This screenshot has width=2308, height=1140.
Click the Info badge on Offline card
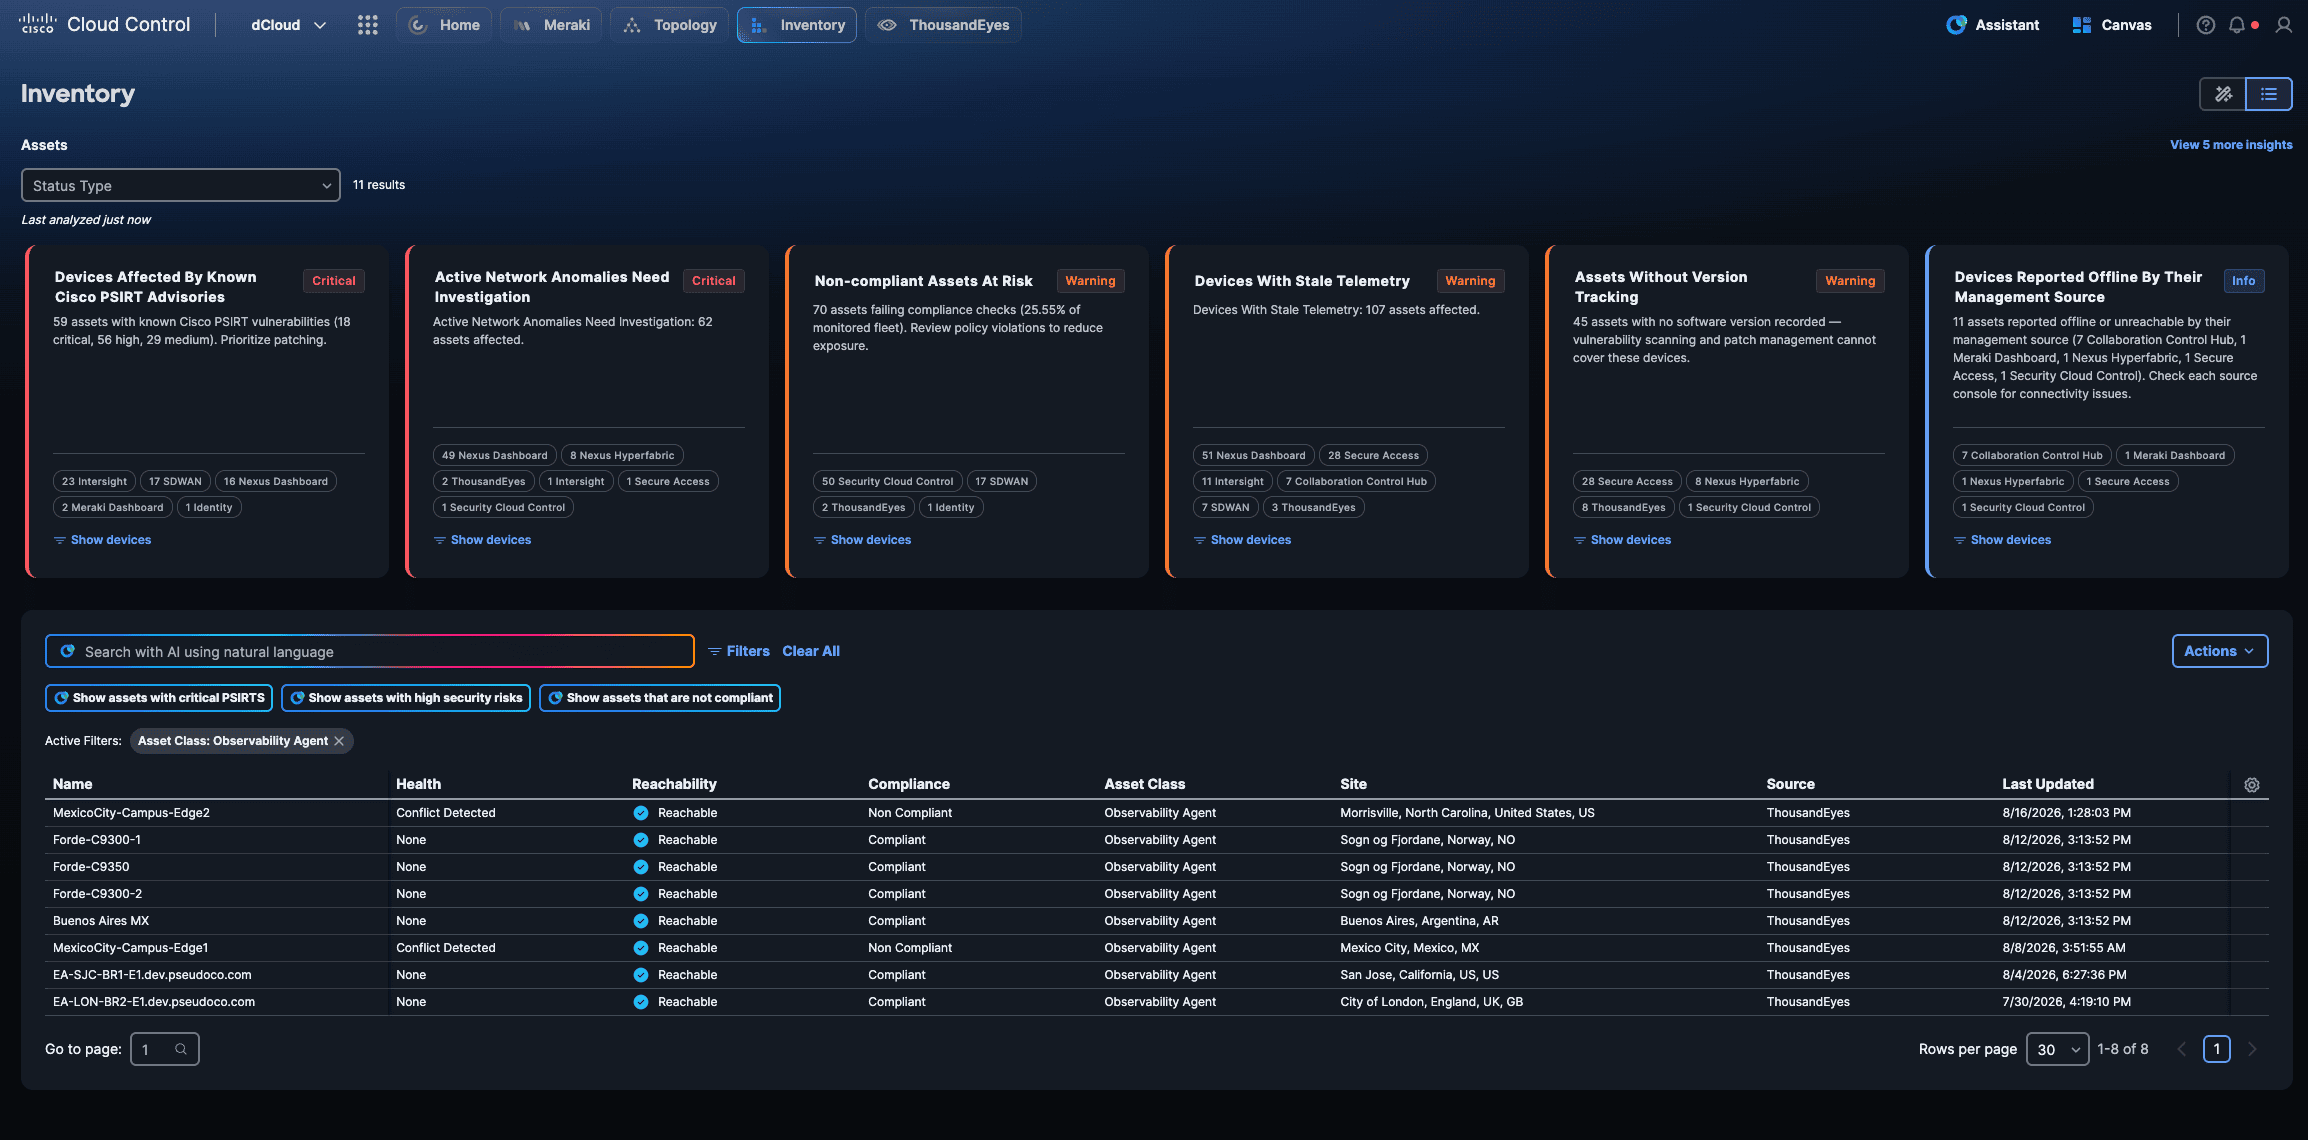(2243, 281)
